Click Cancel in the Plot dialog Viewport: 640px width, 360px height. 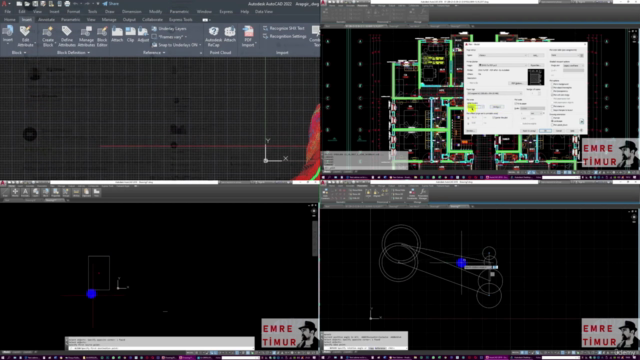click(559, 131)
